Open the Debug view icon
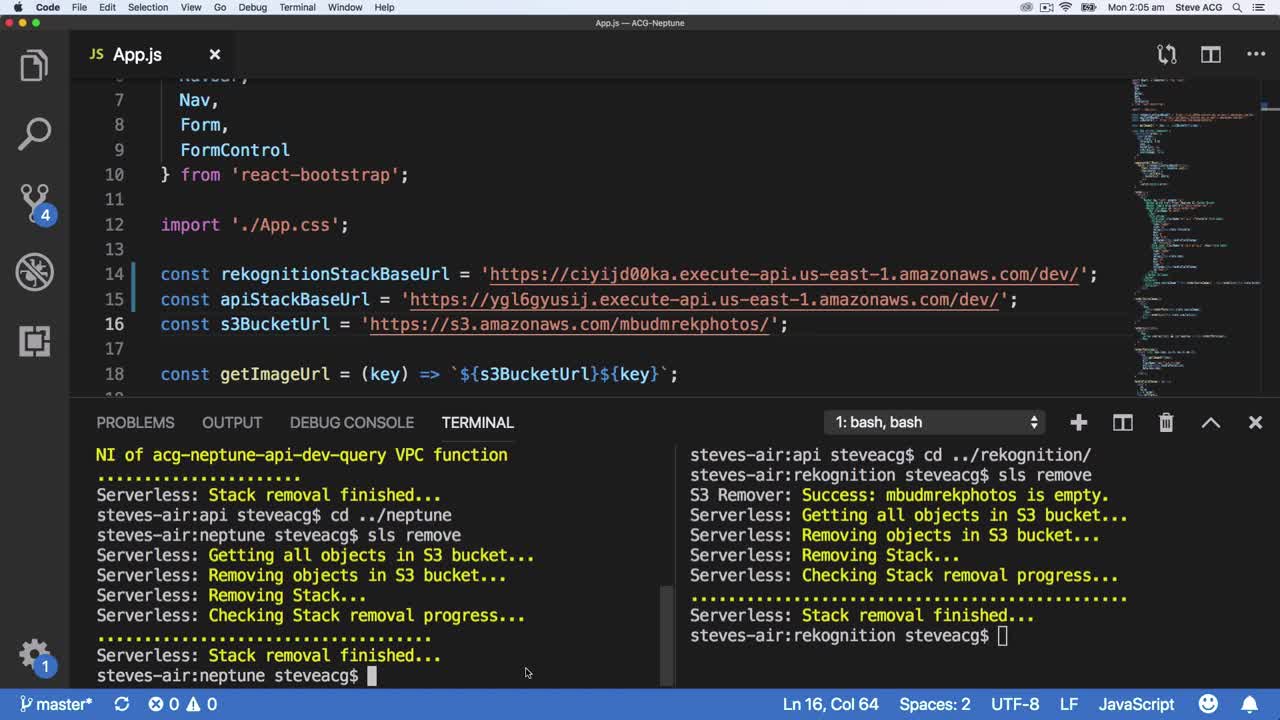This screenshot has width=1280, height=720. point(34,272)
